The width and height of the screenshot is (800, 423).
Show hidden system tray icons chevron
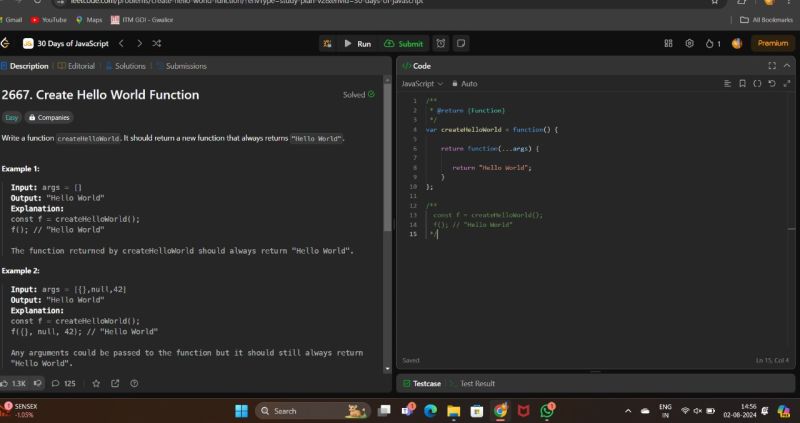pos(628,411)
